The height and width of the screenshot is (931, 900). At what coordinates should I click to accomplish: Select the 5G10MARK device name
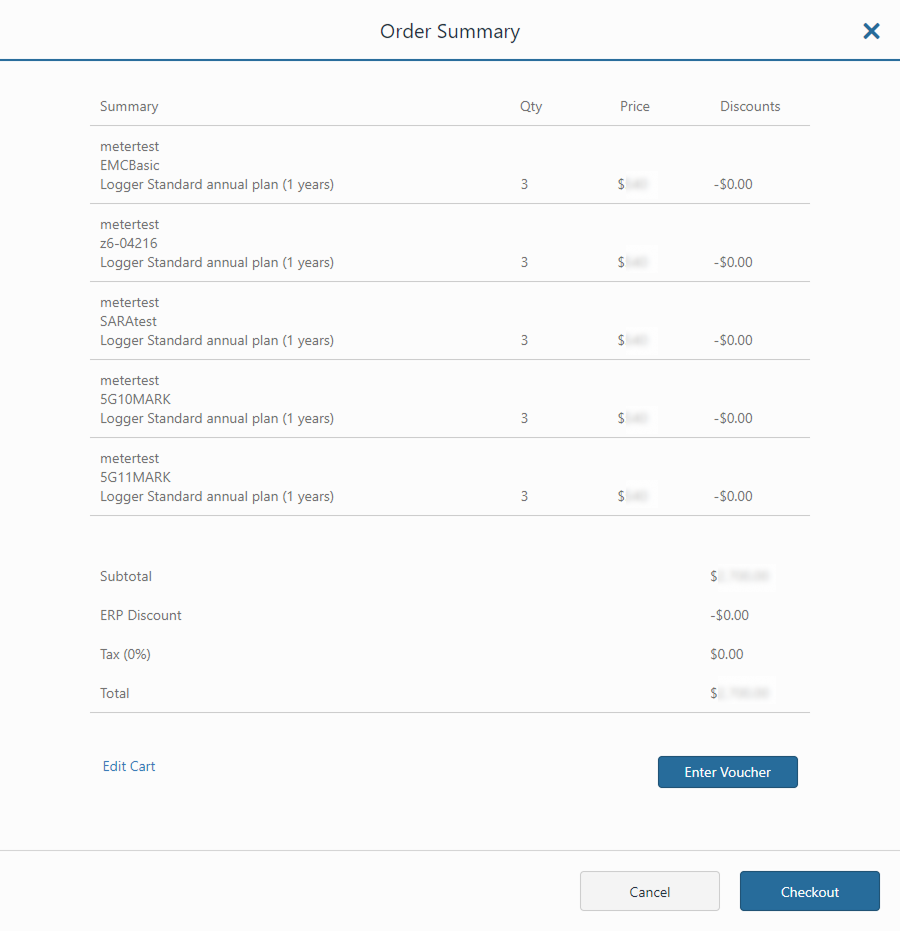click(135, 399)
